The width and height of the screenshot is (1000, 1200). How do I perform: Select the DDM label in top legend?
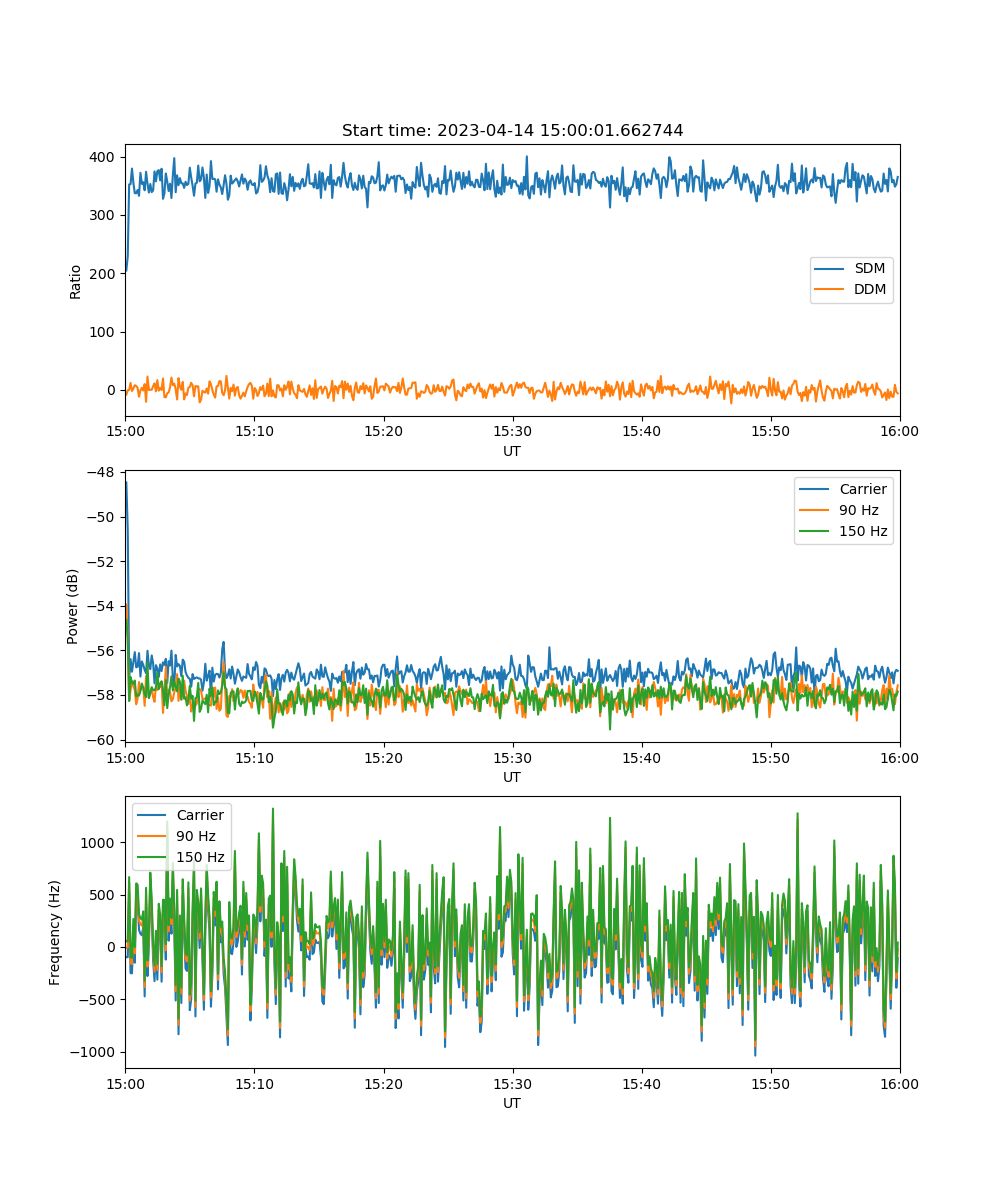tap(871, 290)
